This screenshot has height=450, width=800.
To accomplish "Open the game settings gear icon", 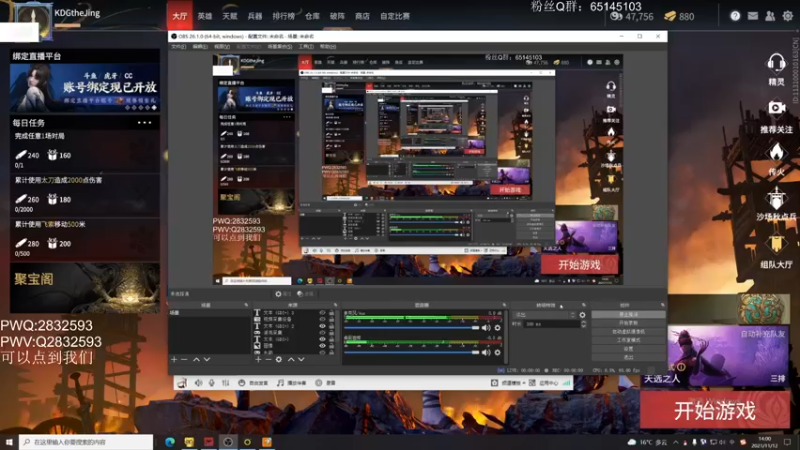I will (x=788, y=16).
